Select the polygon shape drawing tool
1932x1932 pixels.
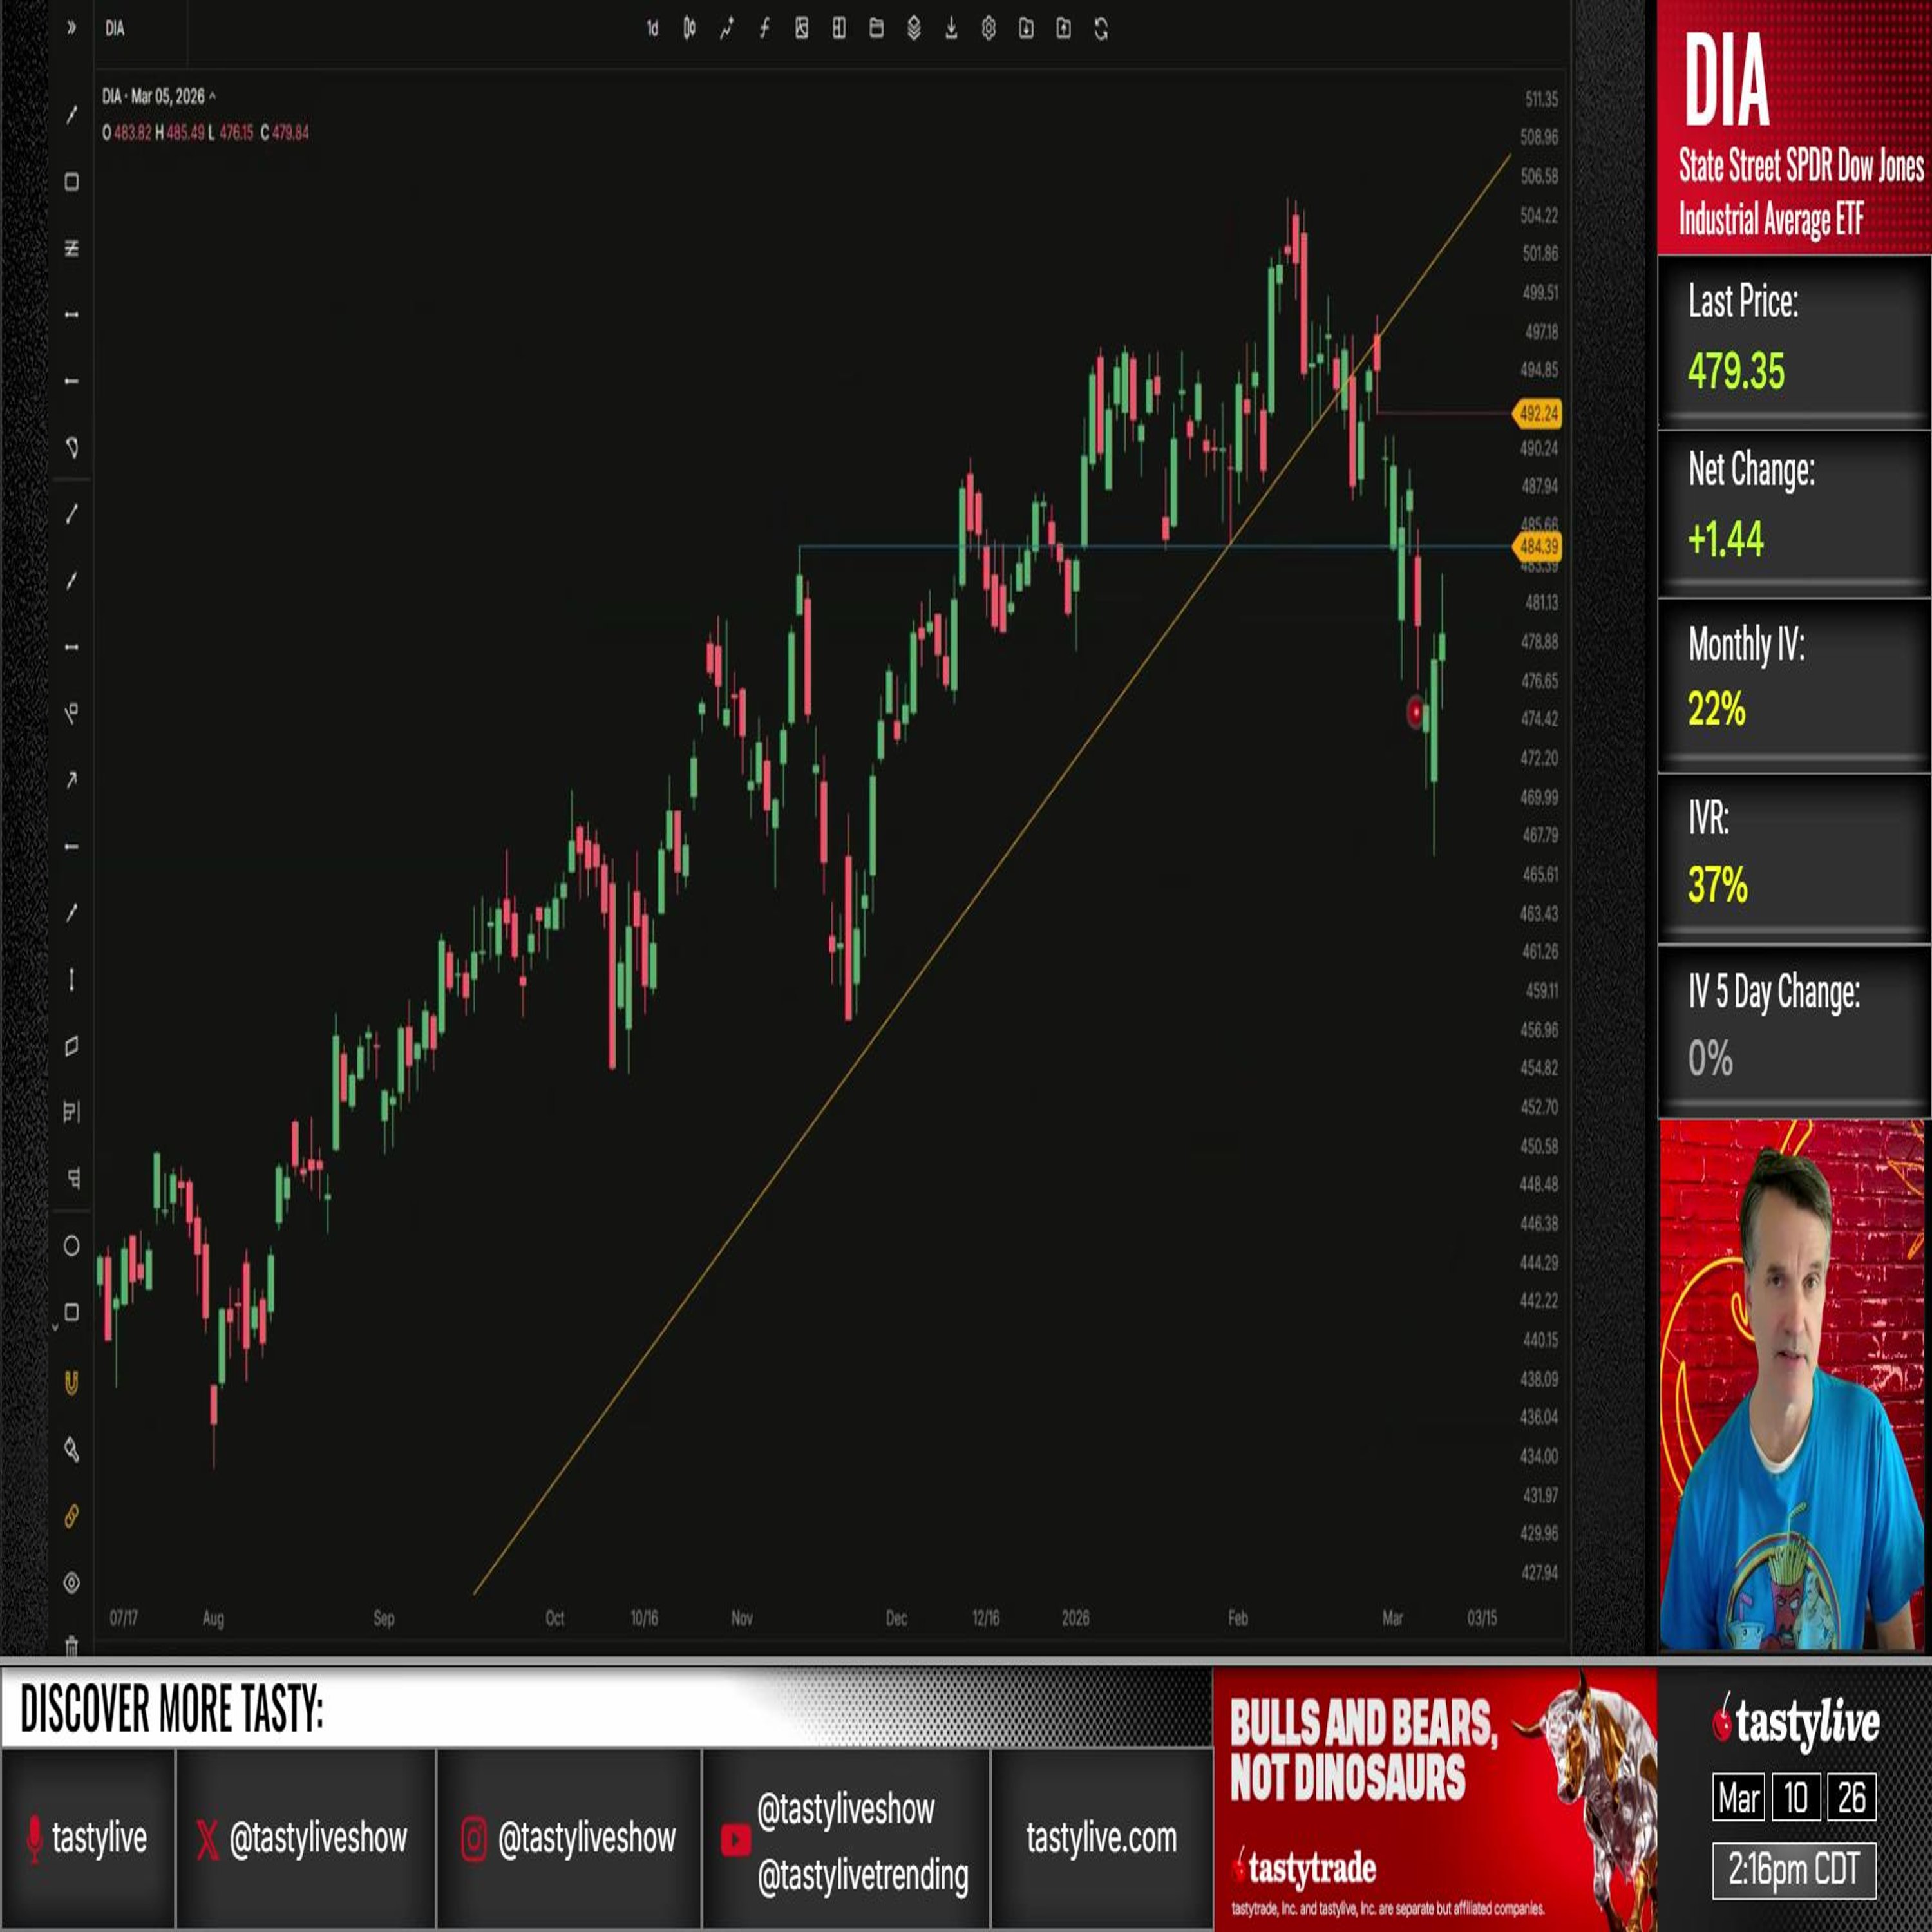point(71,447)
